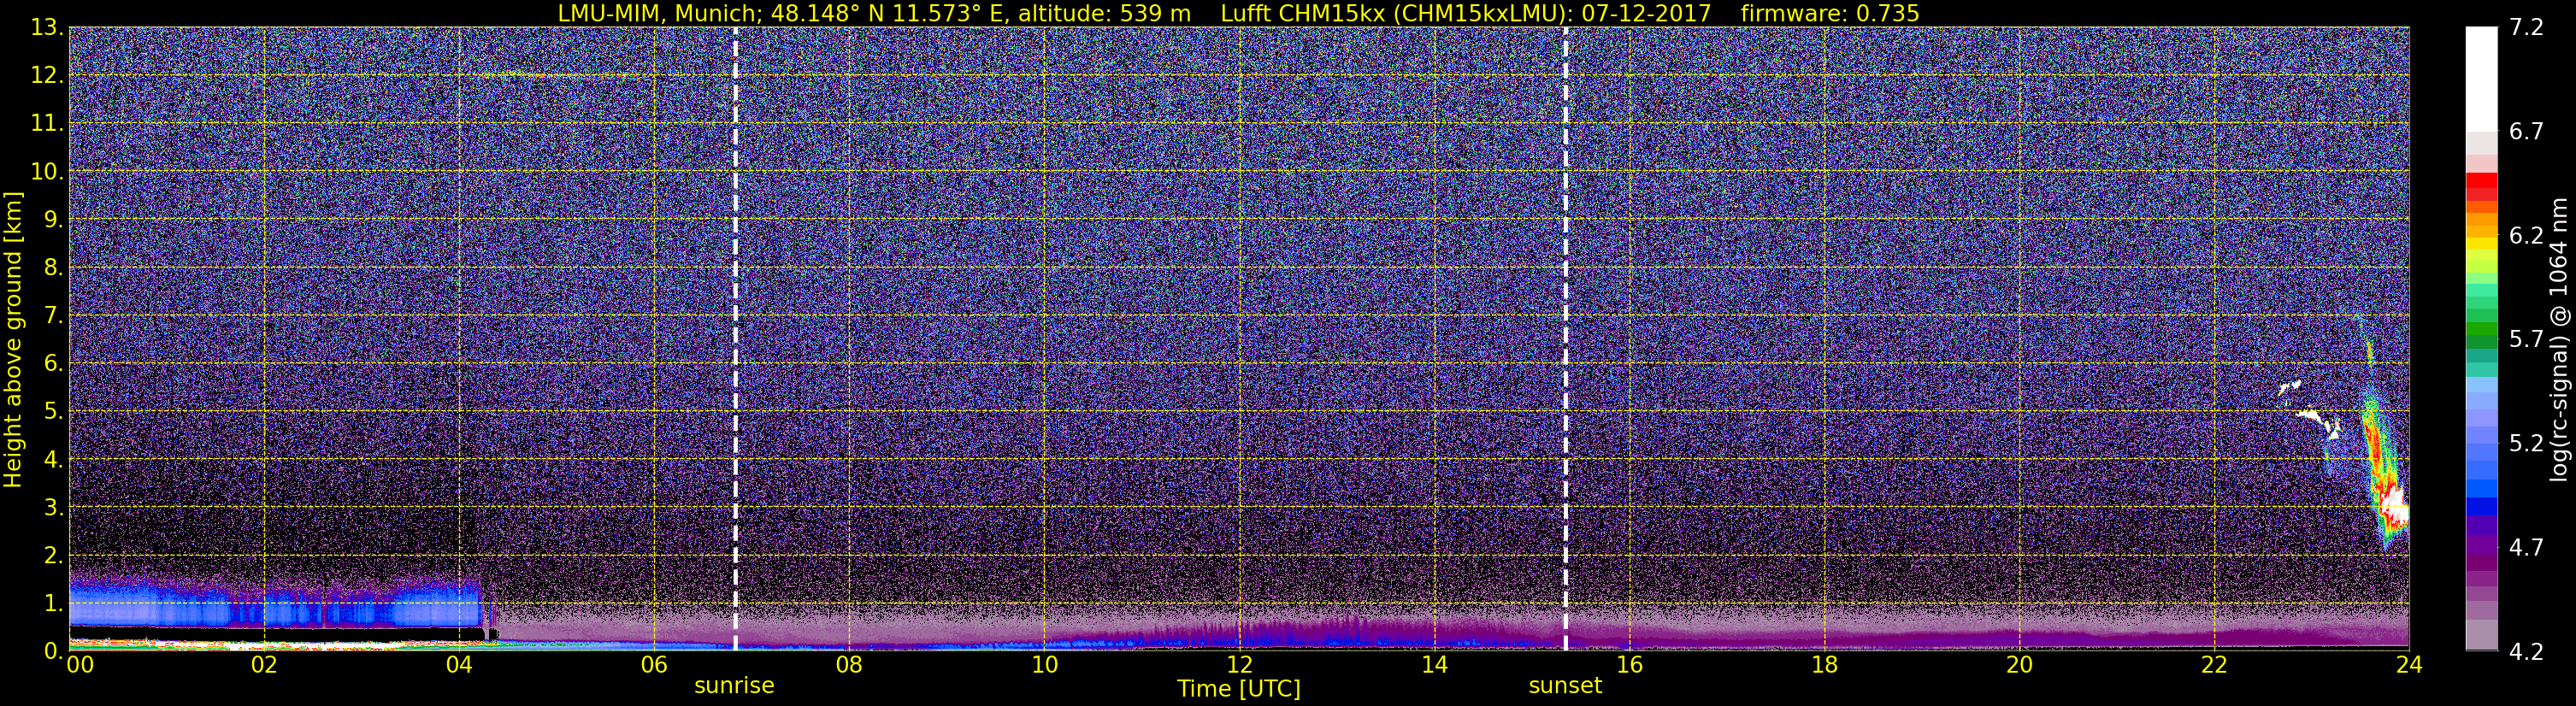Click time axis tick "06"

654,665
